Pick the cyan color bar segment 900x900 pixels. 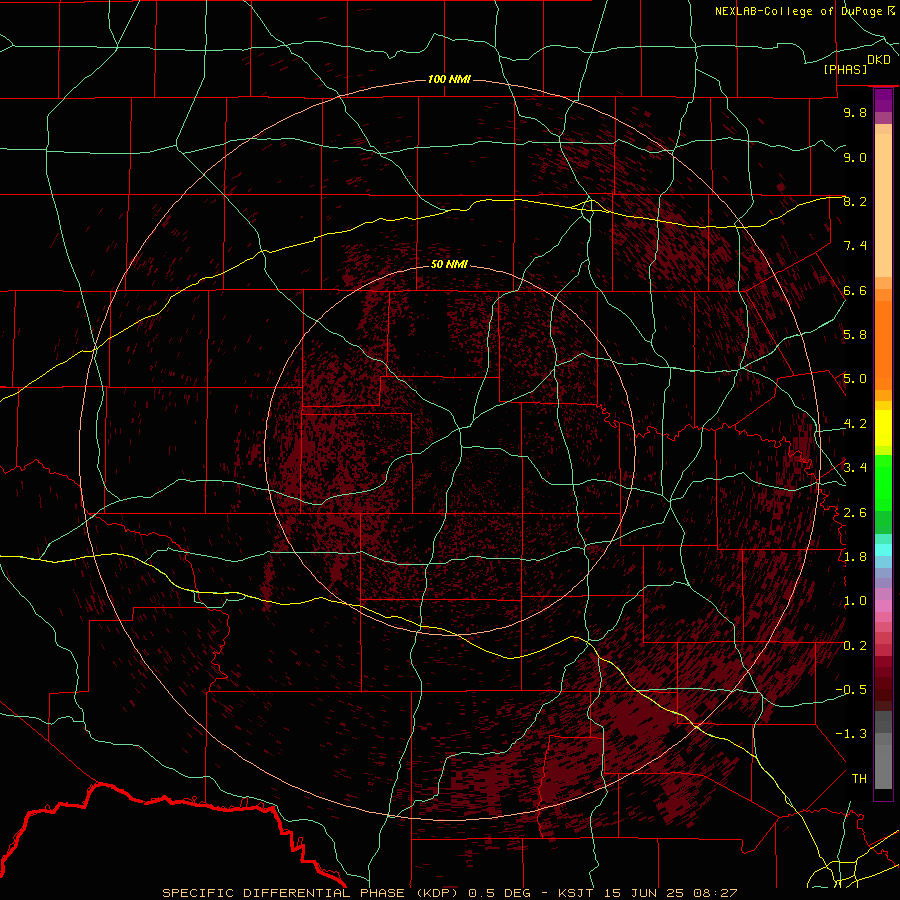[x=883, y=550]
